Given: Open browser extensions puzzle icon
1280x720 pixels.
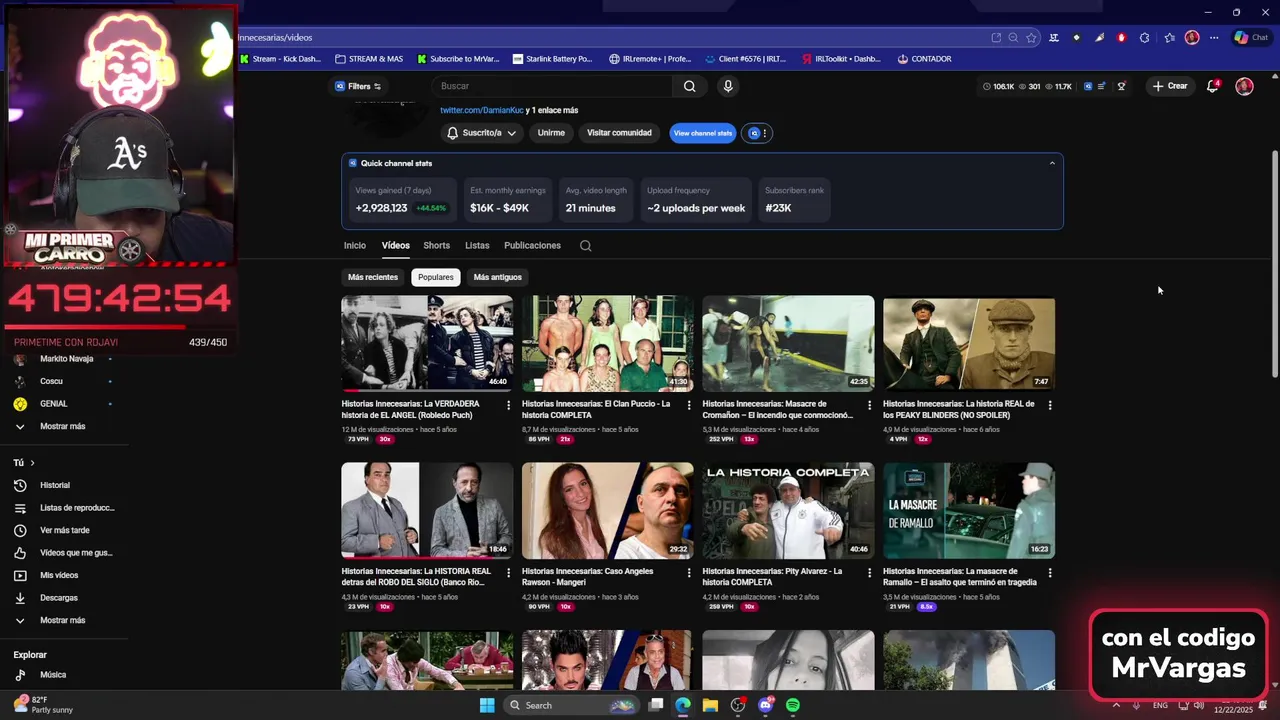Looking at the screenshot, I should (x=1145, y=38).
